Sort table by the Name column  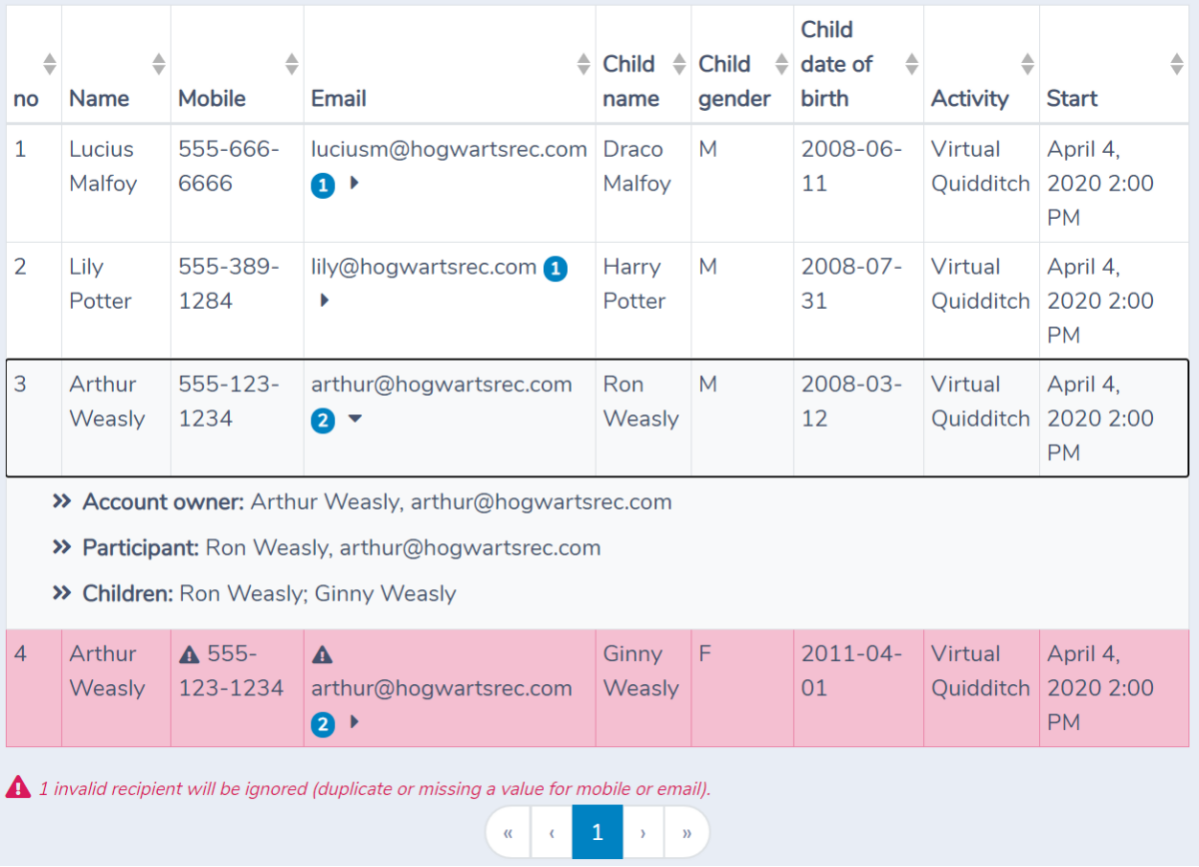coord(158,64)
